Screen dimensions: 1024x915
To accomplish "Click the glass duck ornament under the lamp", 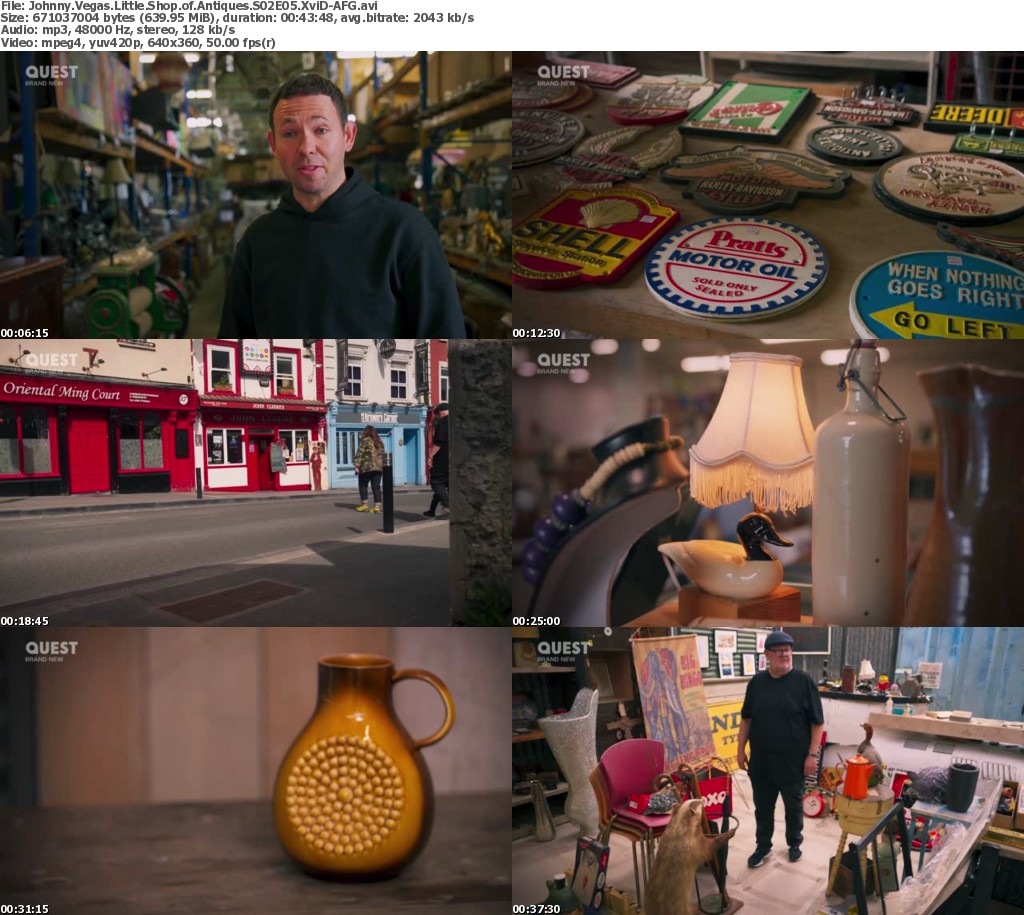I will (725, 556).
